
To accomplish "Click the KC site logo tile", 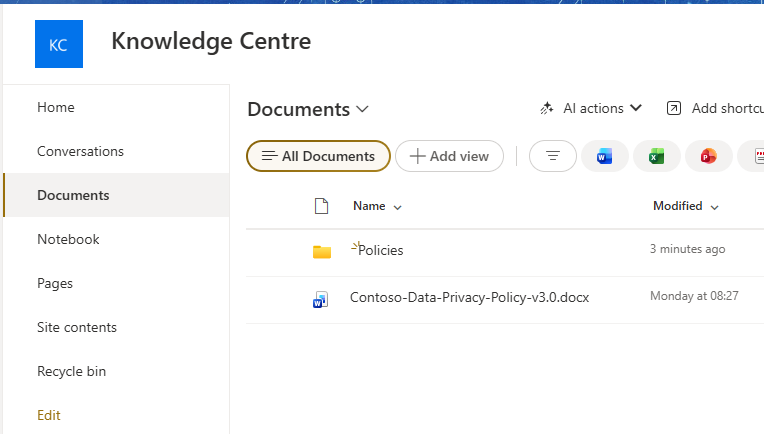I will [59, 44].
